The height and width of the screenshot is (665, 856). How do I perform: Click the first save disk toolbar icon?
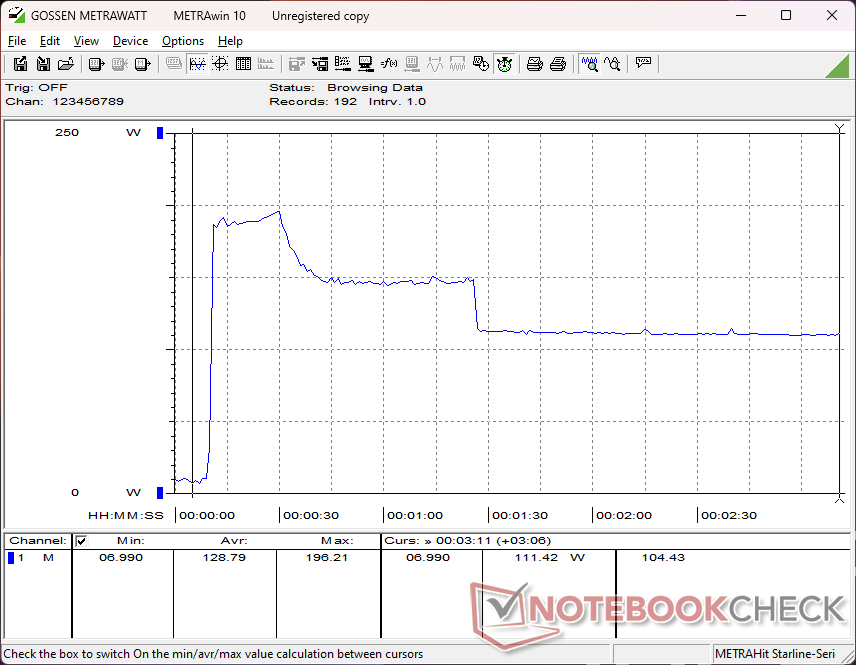click(20, 64)
